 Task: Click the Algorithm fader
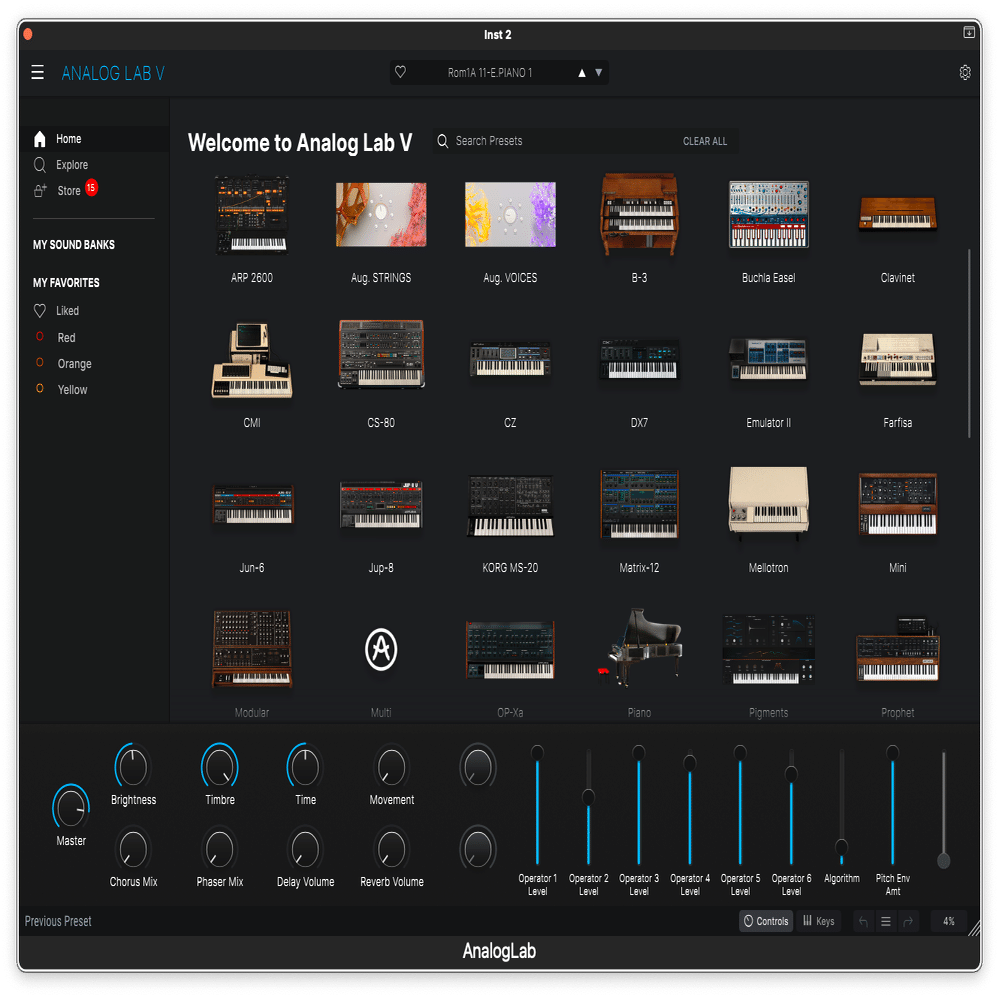point(842,847)
